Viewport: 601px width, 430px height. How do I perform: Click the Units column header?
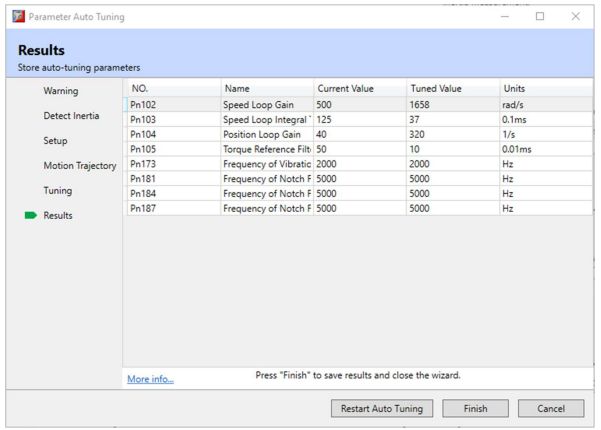[546, 89]
